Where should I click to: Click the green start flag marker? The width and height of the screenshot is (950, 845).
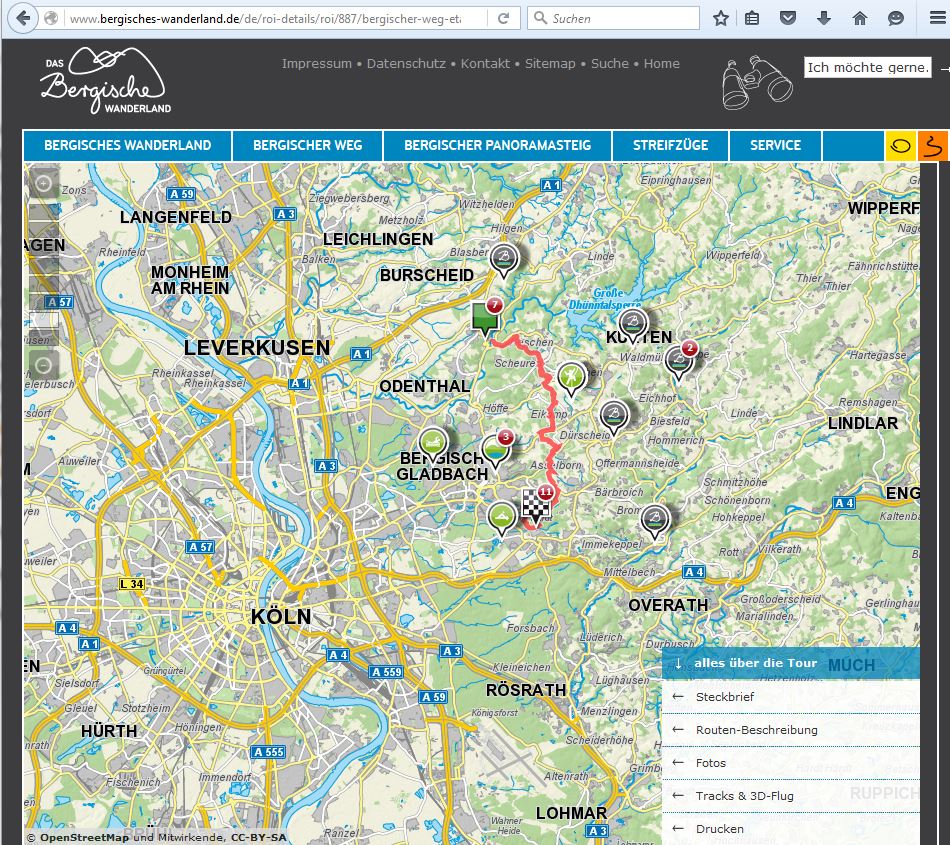485,318
